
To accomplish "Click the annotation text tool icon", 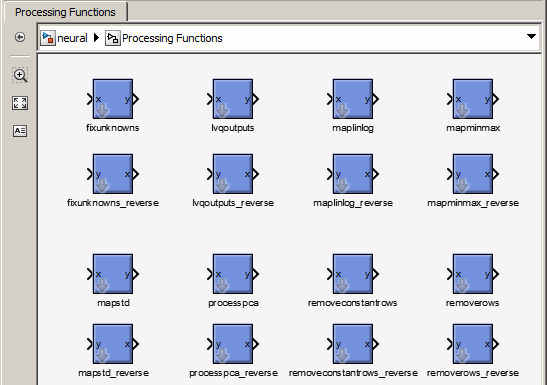I will click(x=20, y=131).
